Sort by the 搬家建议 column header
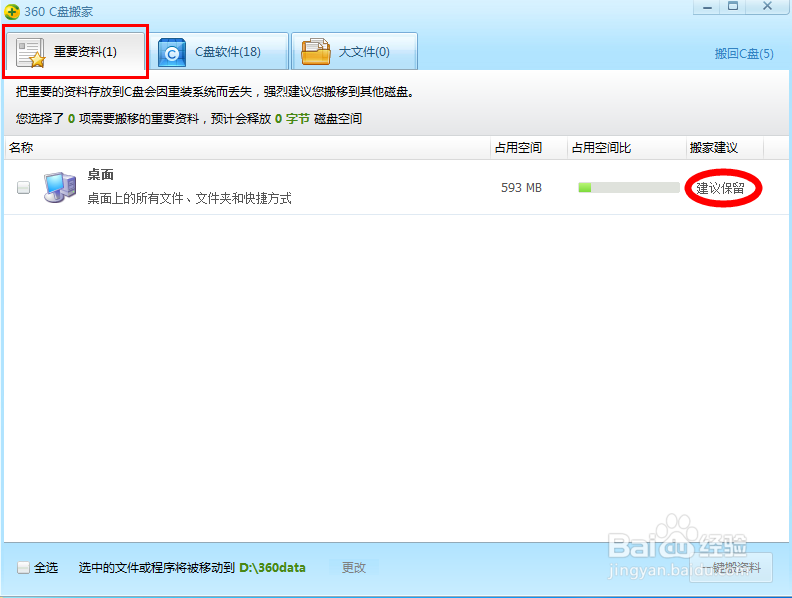 (725, 147)
